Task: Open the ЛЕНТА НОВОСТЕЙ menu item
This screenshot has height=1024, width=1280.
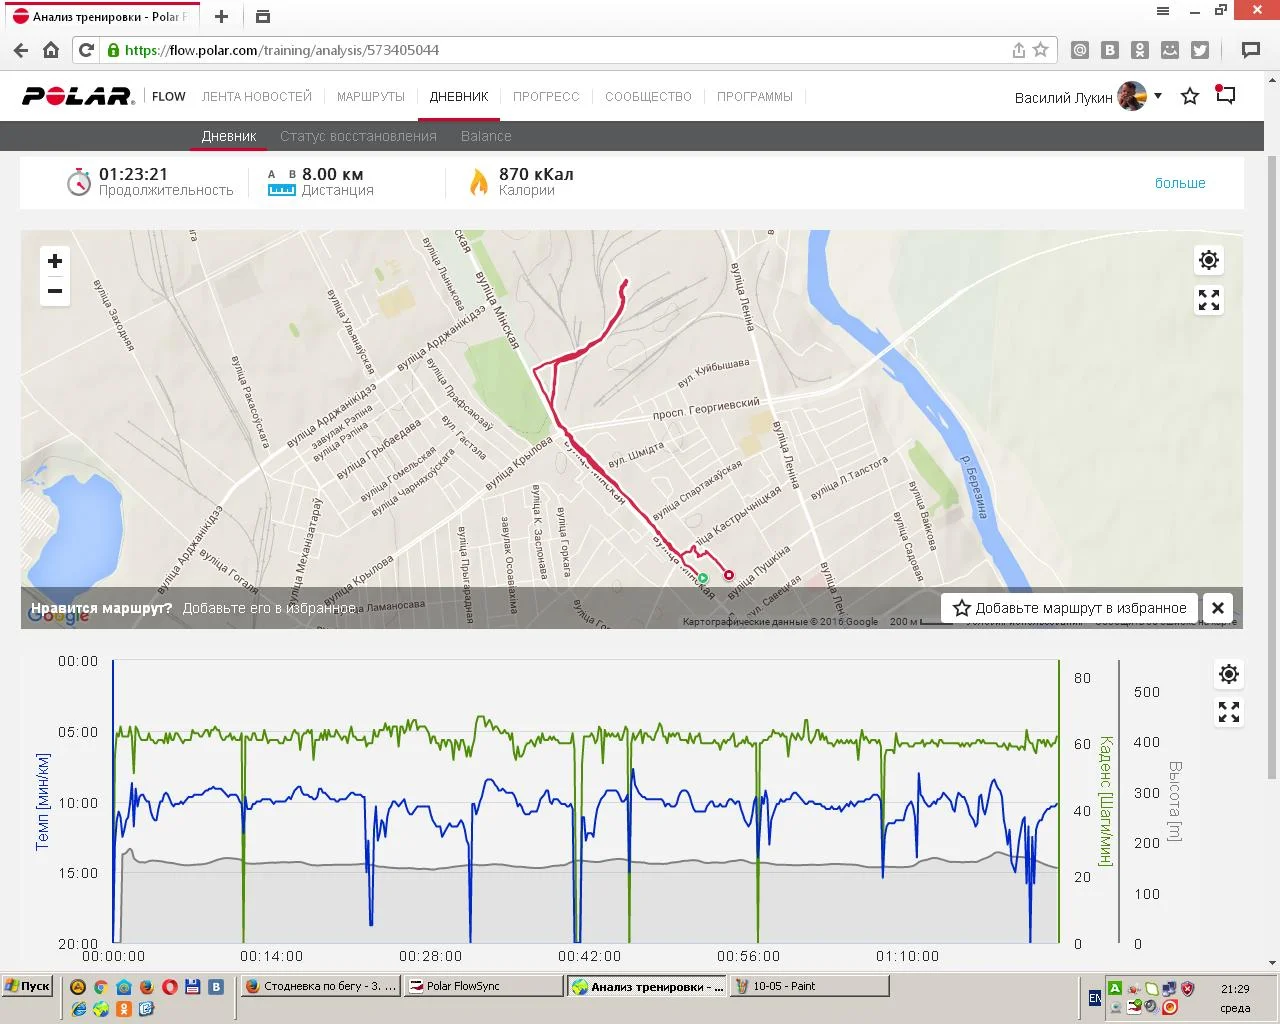Action: pyautogui.click(x=257, y=97)
